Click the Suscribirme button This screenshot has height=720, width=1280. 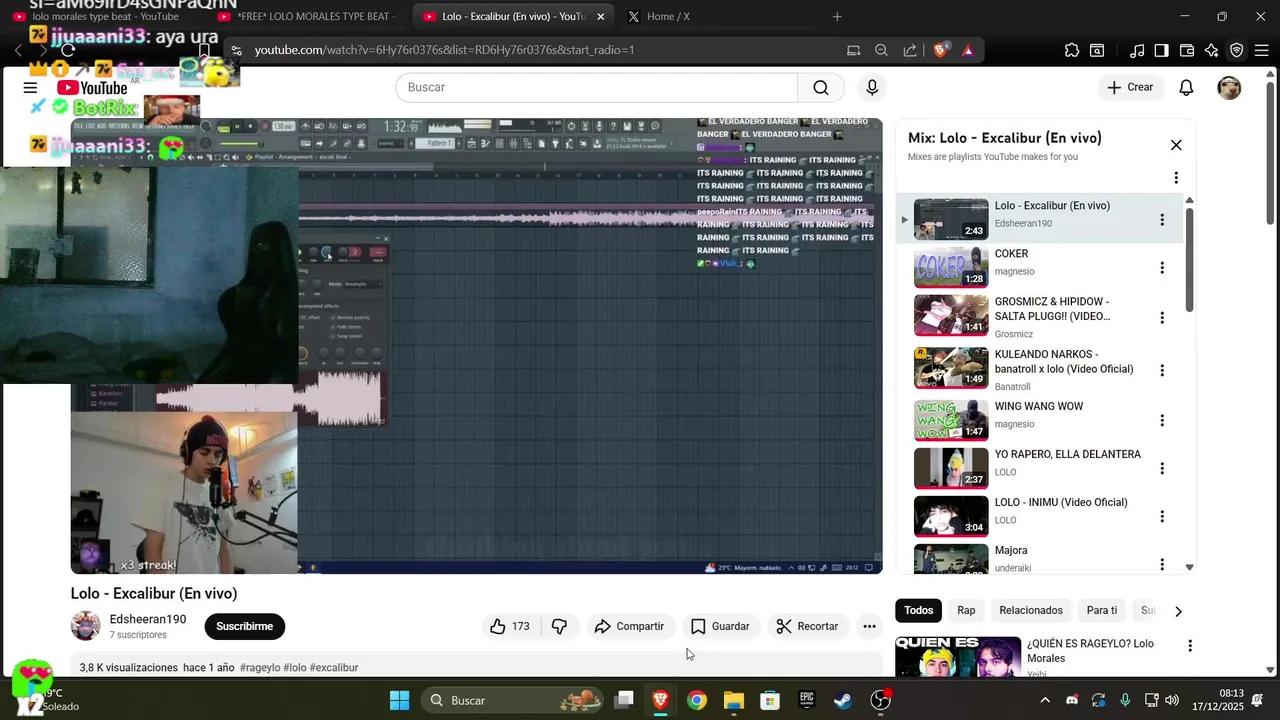click(x=245, y=626)
